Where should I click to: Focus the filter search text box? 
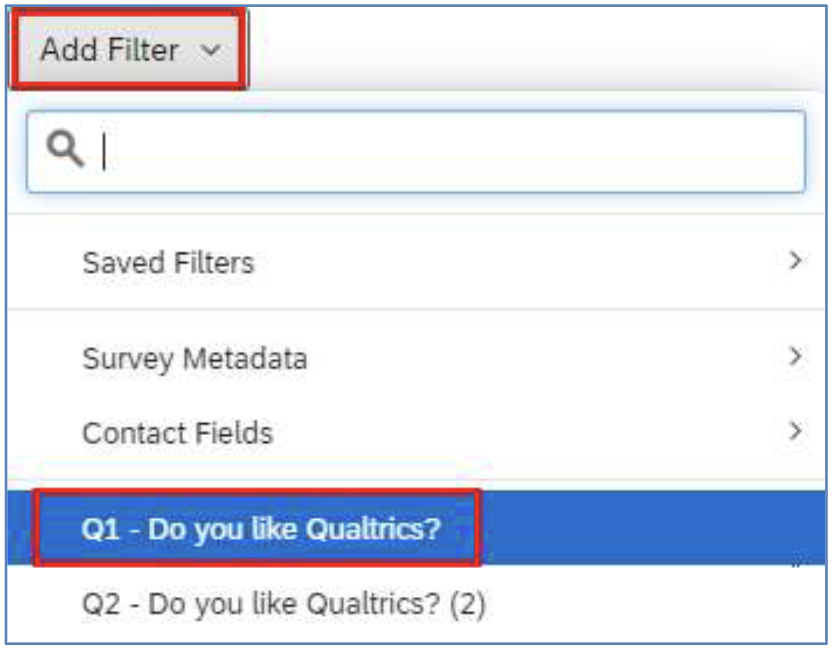point(416,151)
